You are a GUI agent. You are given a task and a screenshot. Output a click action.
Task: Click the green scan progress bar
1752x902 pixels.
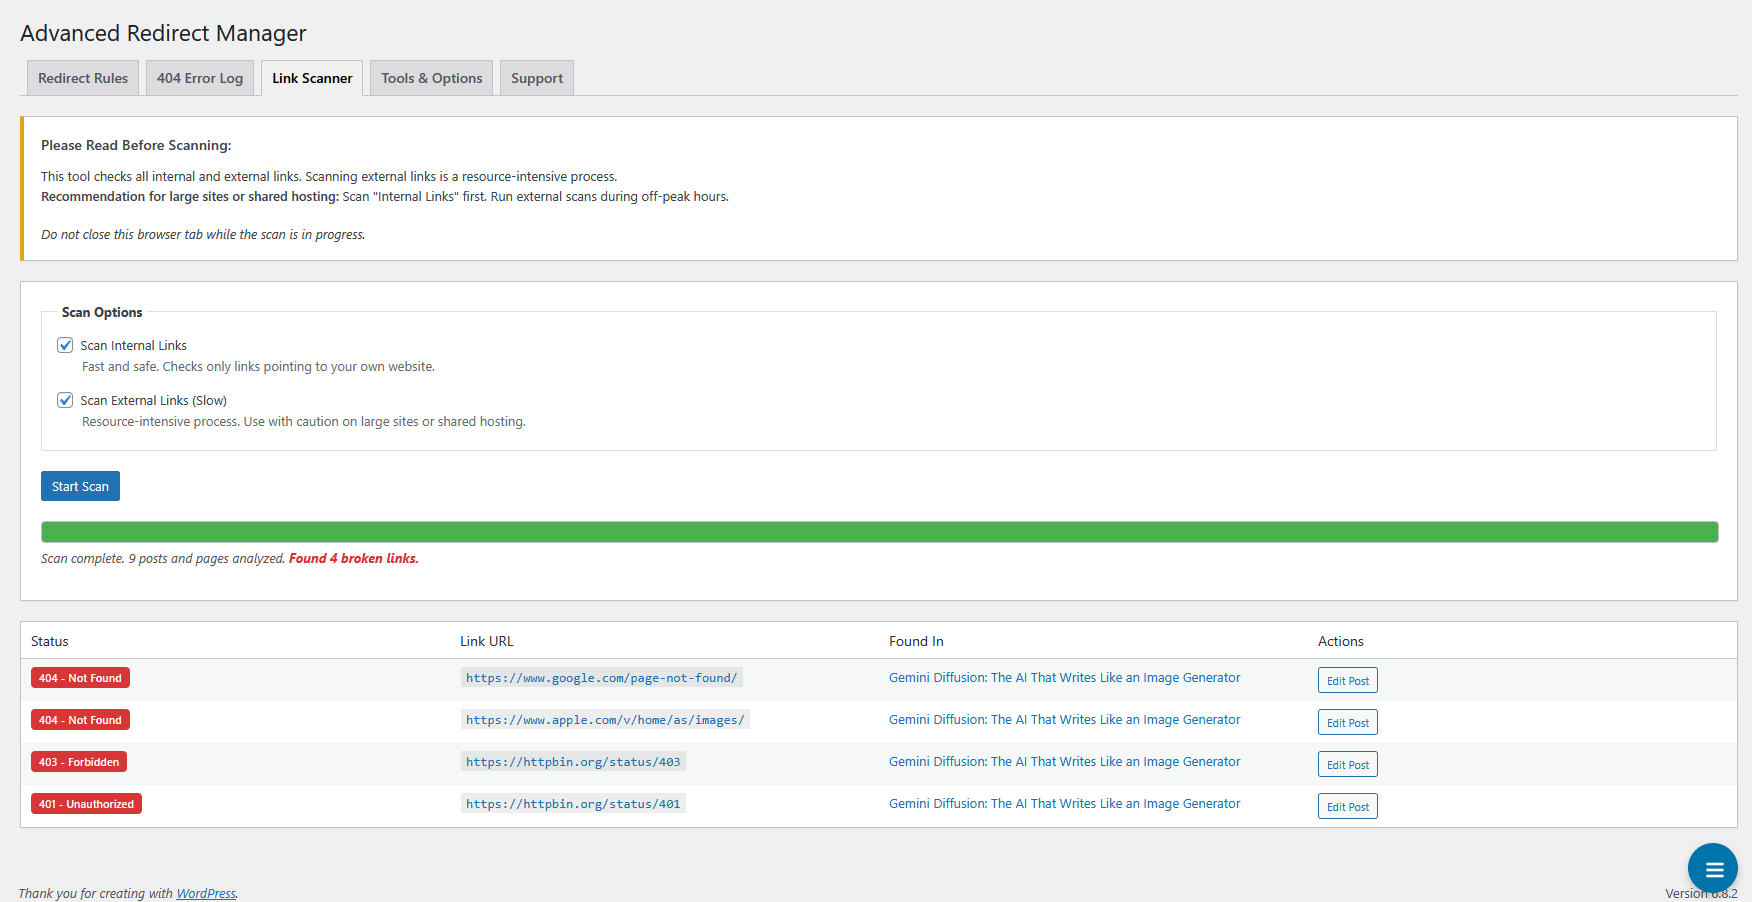(879, 532)
